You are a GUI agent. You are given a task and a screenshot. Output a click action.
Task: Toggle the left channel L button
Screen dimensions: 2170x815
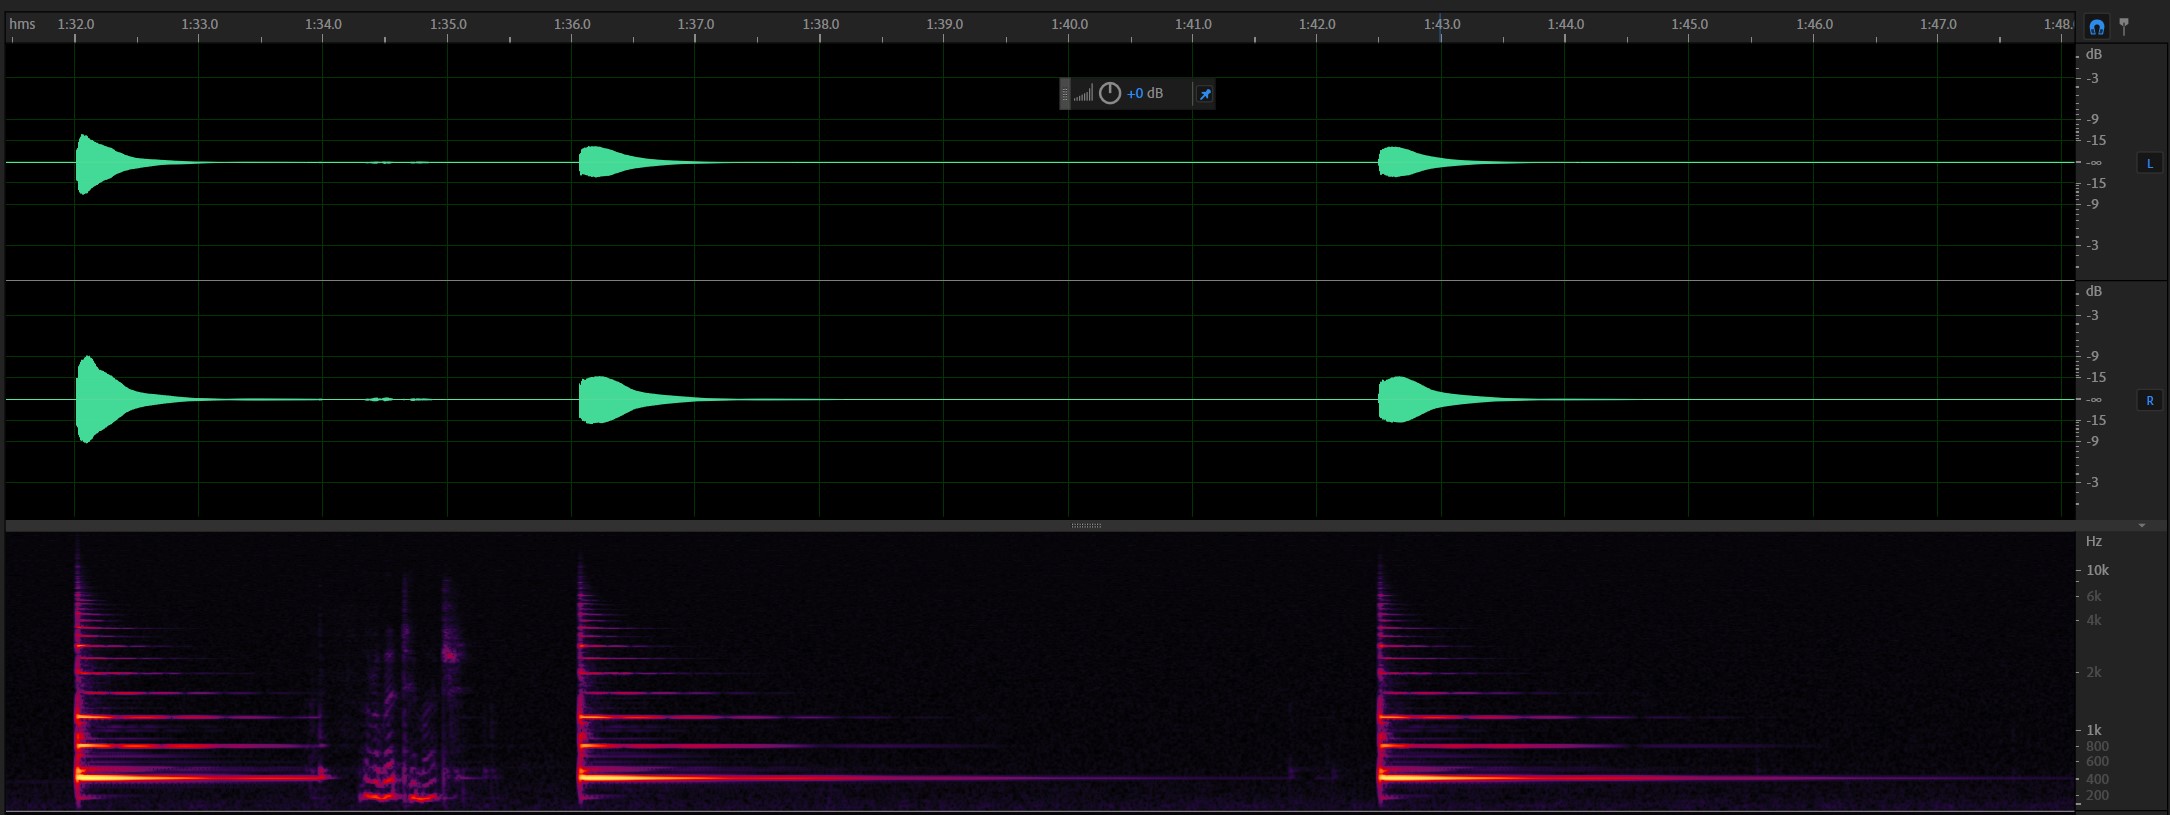2149,163
